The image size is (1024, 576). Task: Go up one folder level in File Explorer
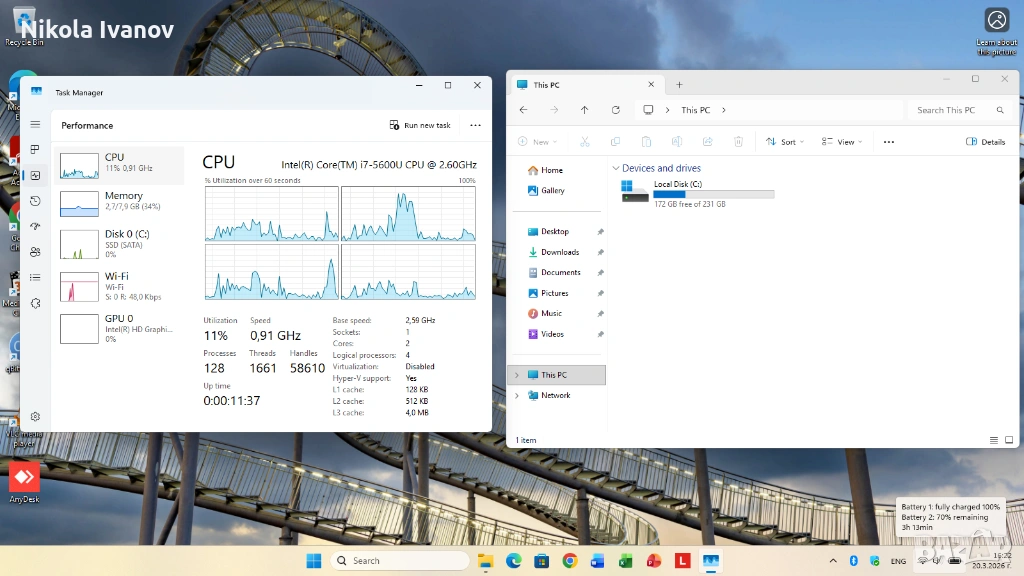[x=585, y=110]
